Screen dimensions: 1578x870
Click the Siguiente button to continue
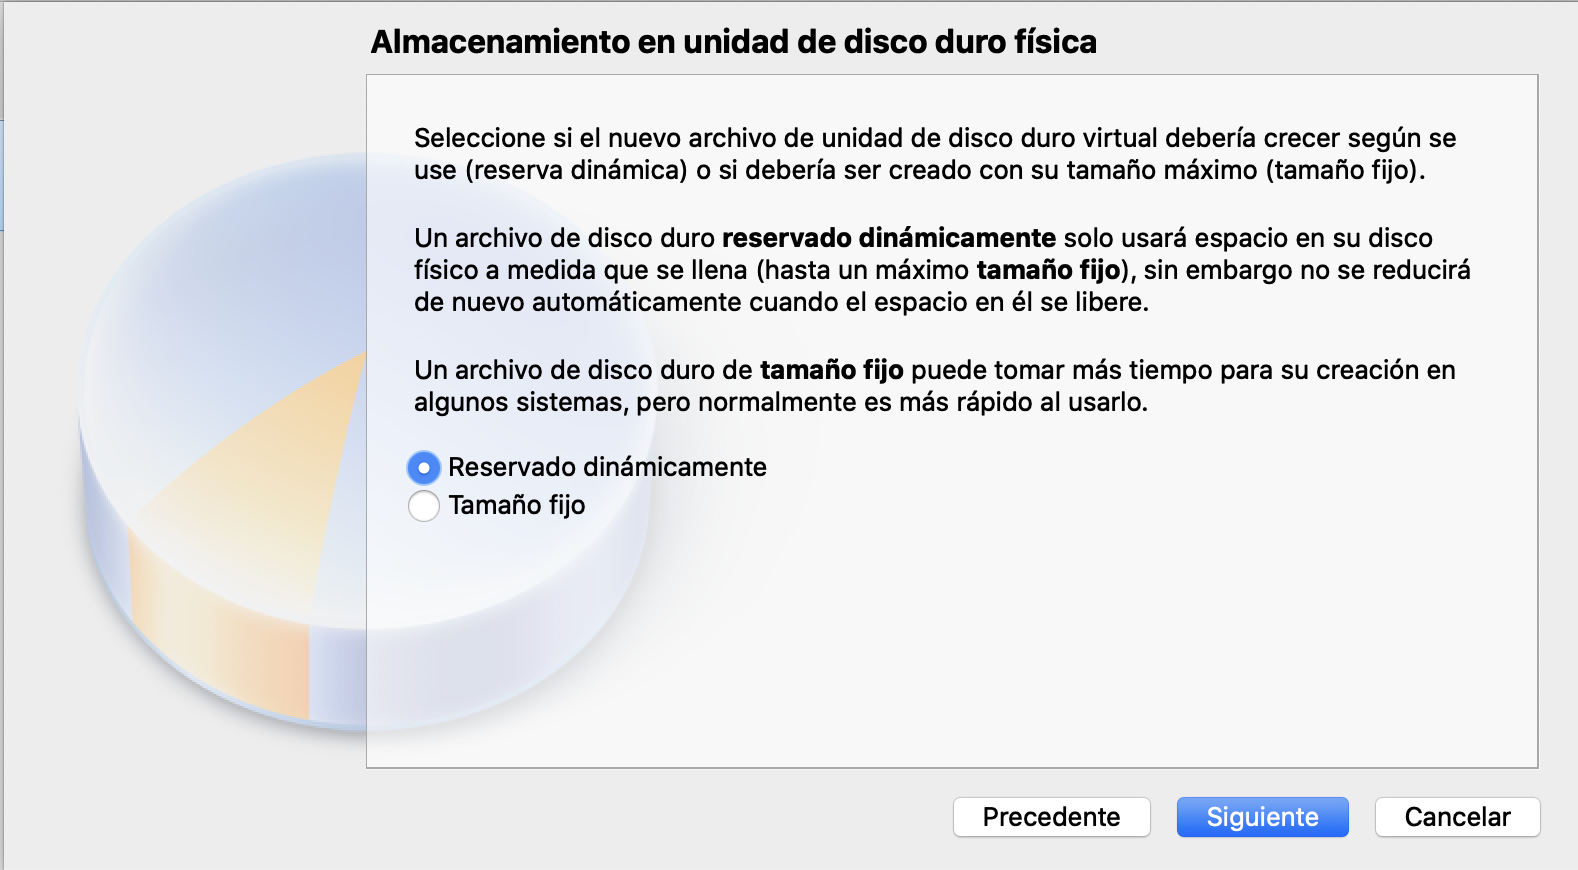1262,817
